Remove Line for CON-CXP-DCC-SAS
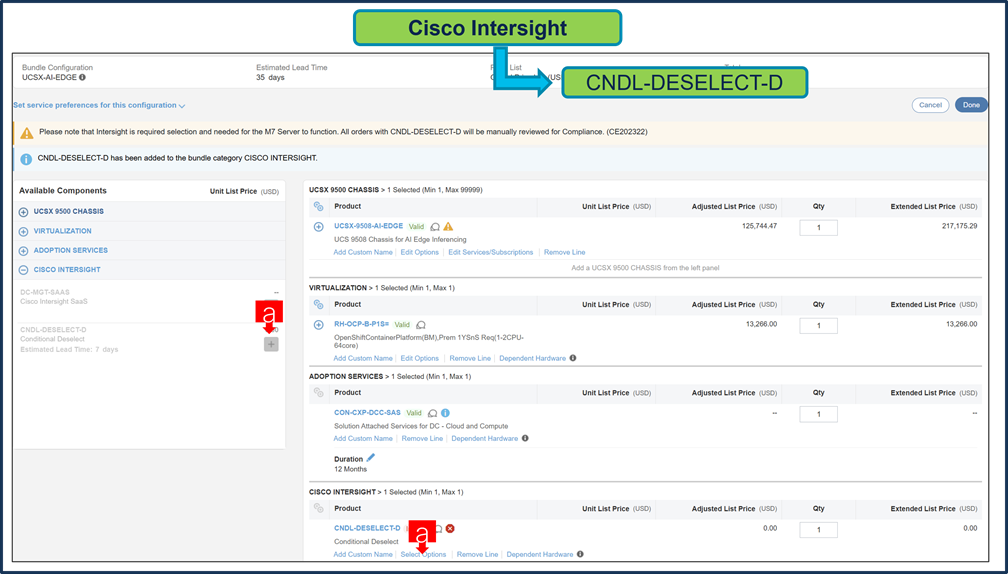The image size is (1008, 574). coord(422,439)
